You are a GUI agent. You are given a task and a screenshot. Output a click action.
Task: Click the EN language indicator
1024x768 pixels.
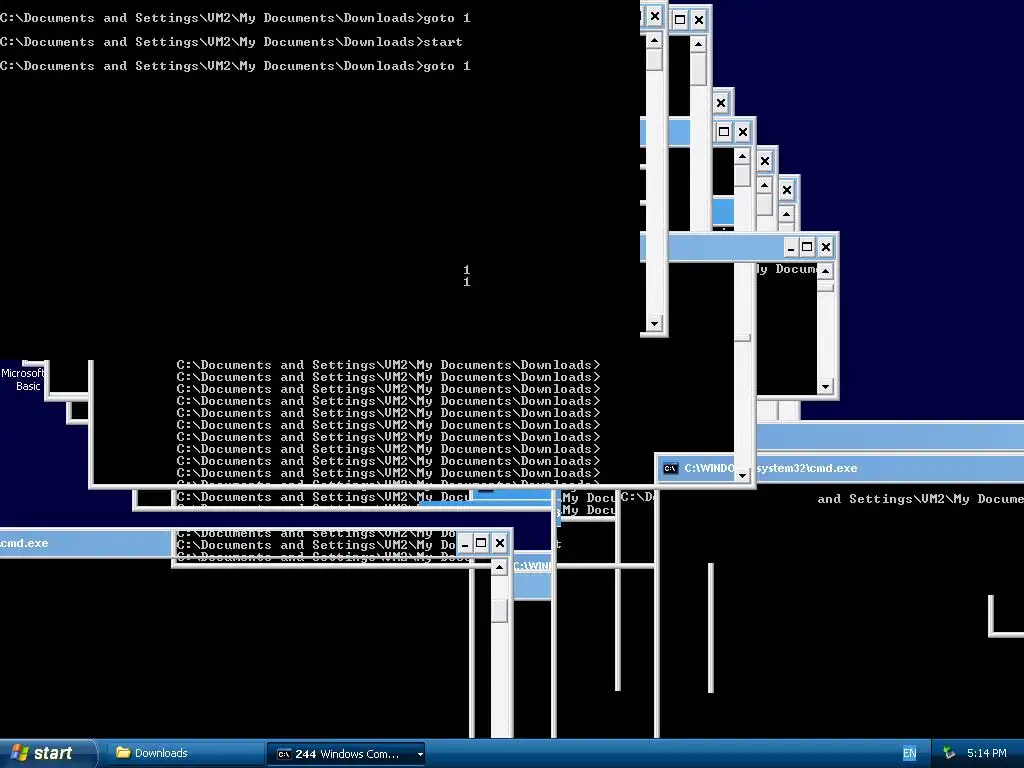coord(909,753)
